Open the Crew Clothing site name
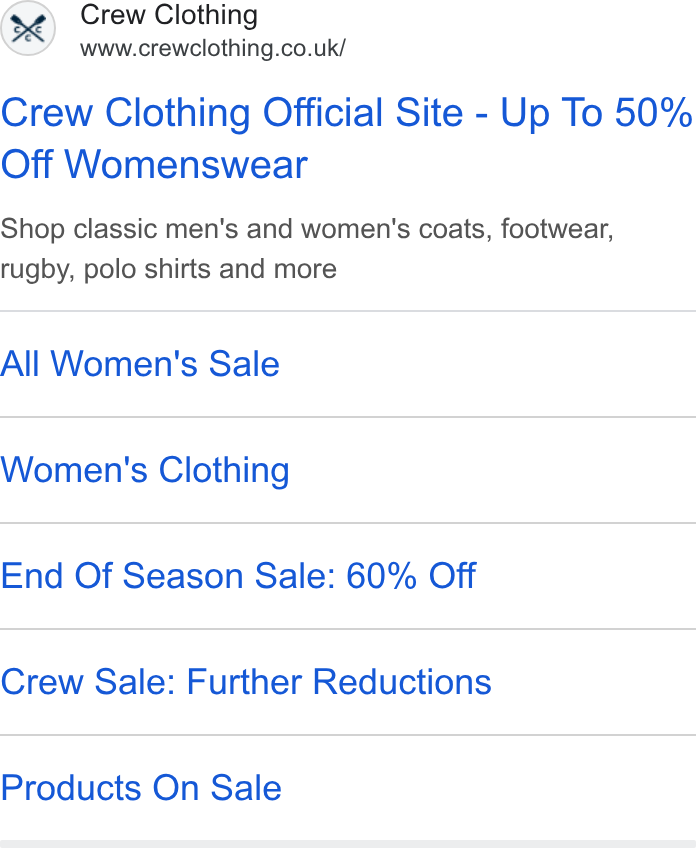This screenshot has height=848, width=696. click(169, 16)
